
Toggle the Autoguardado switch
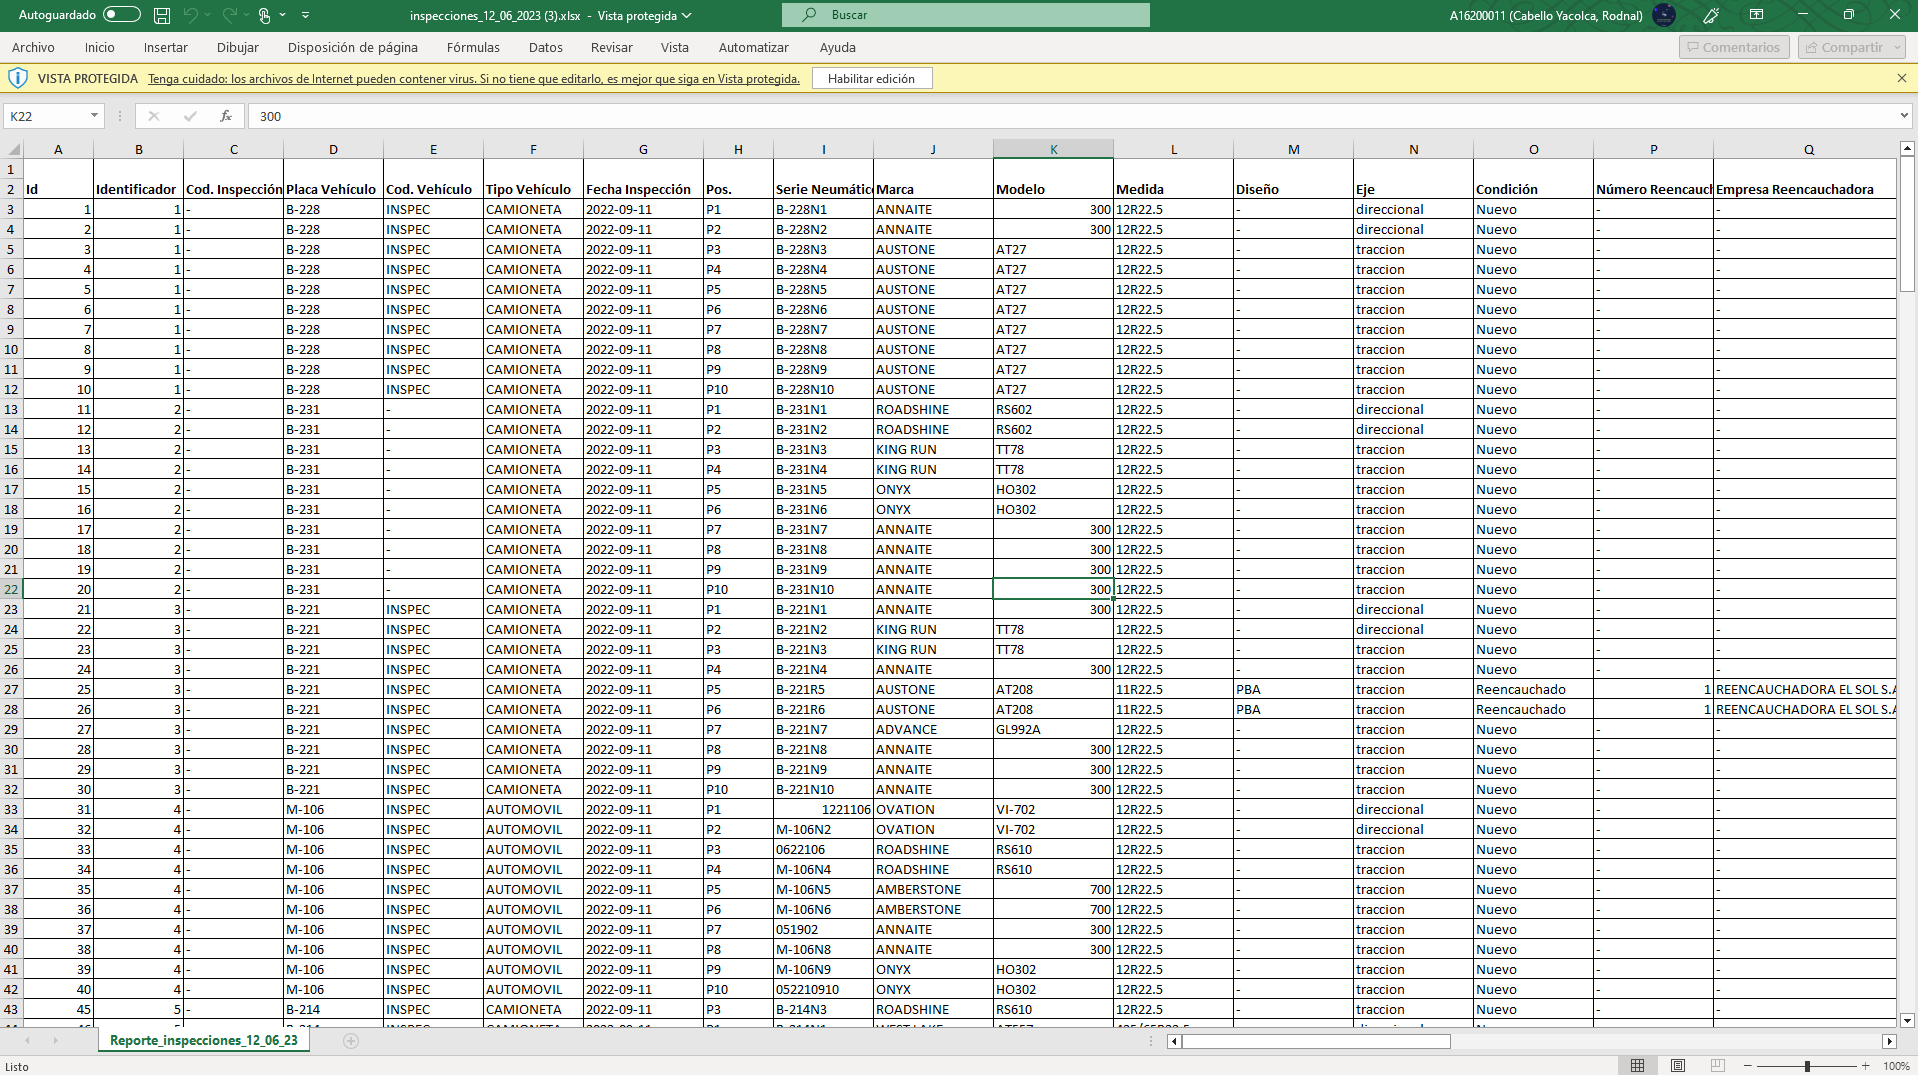pos(122,15)
